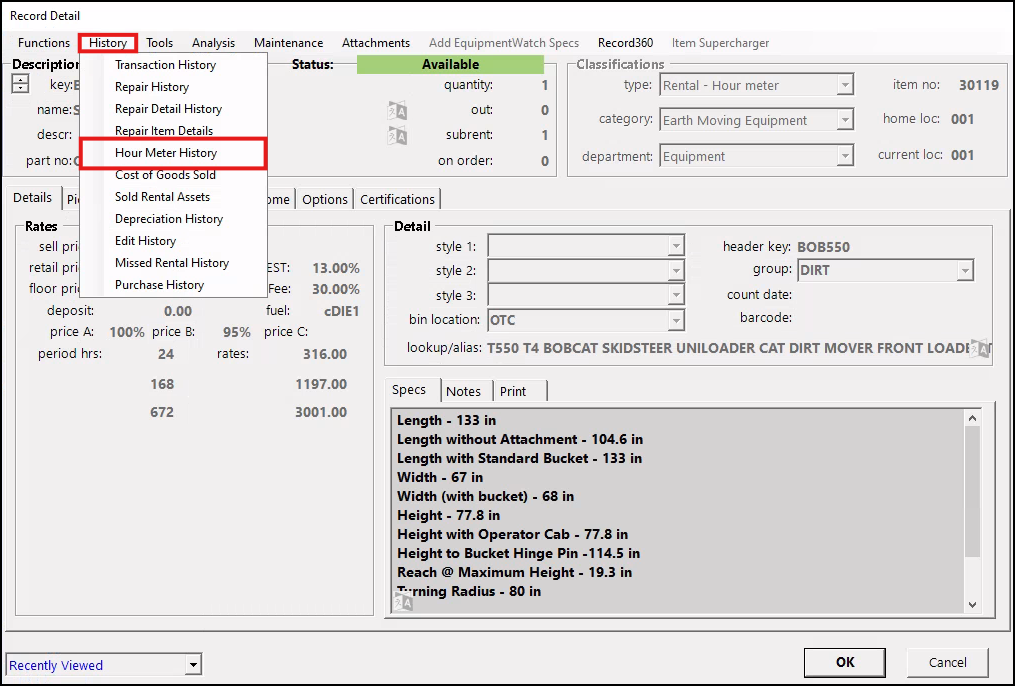Open Depreciation History menu entry

pos(169,219)
